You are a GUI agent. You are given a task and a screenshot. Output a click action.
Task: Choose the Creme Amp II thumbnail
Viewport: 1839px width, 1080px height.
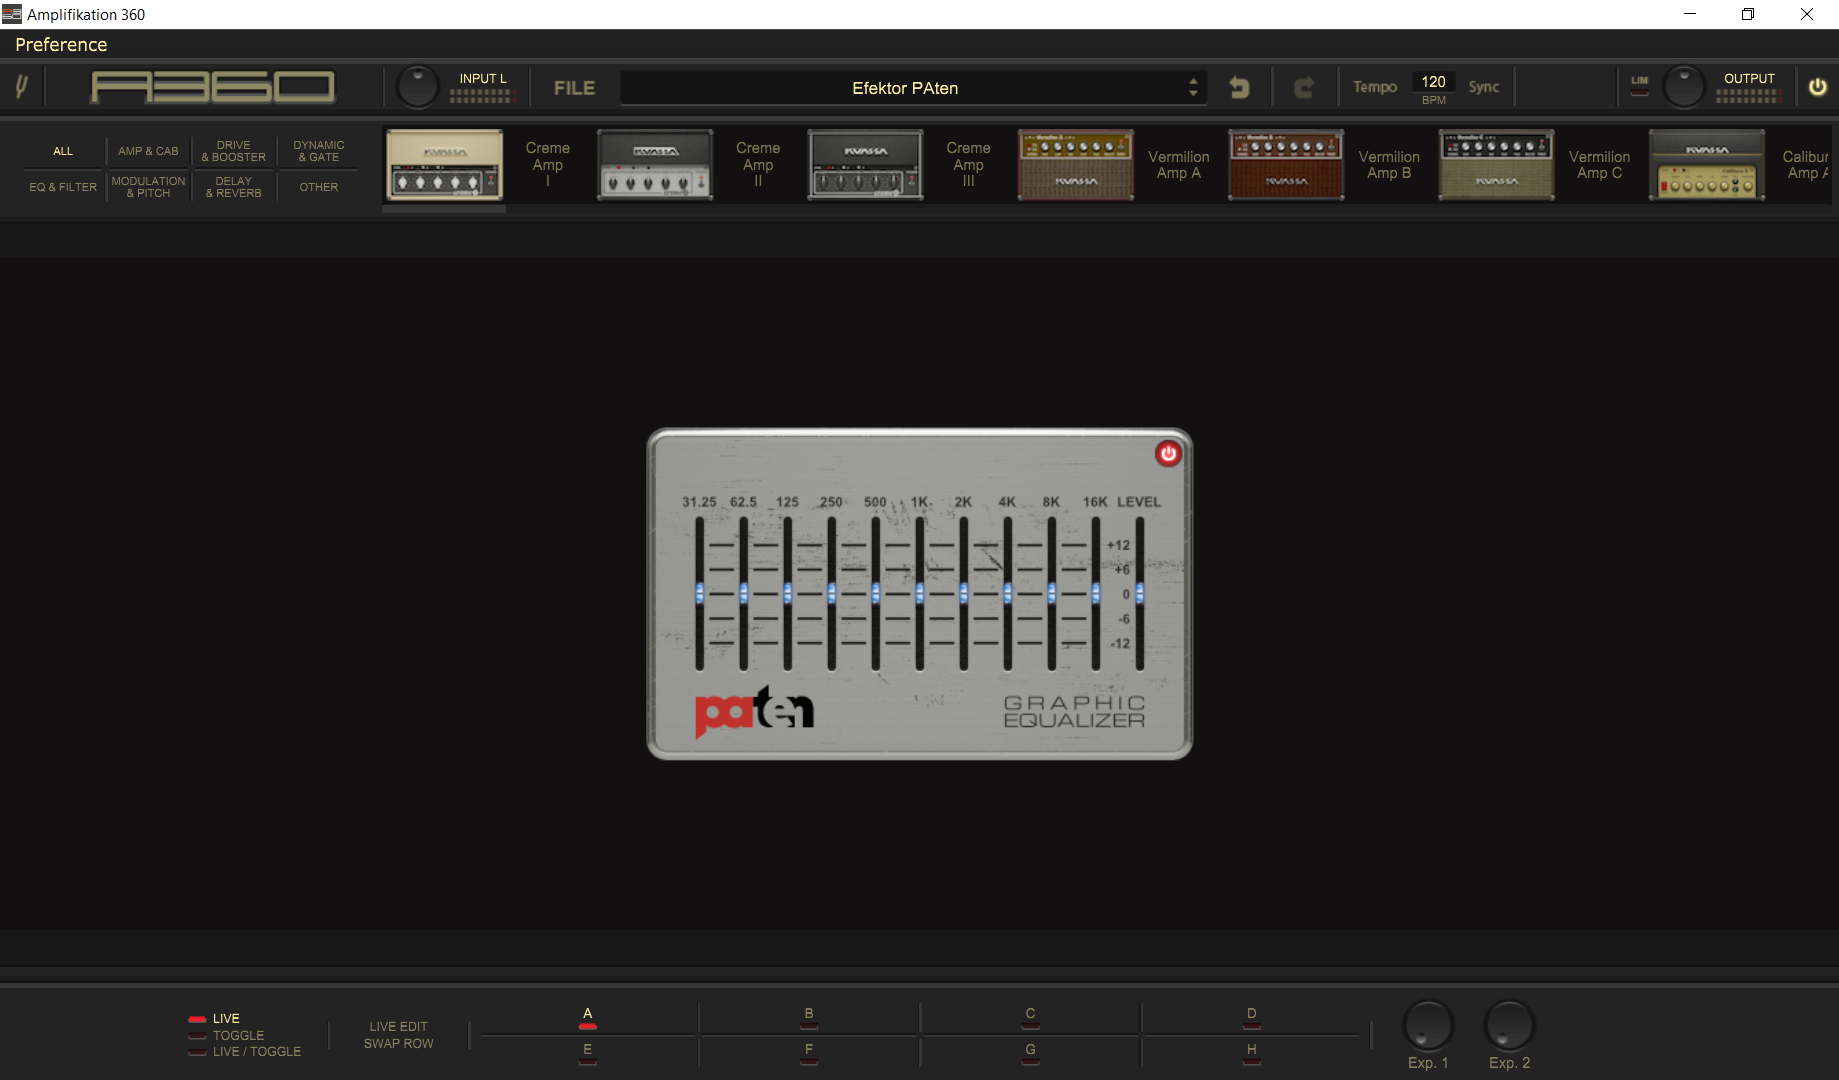pos(655,165)
